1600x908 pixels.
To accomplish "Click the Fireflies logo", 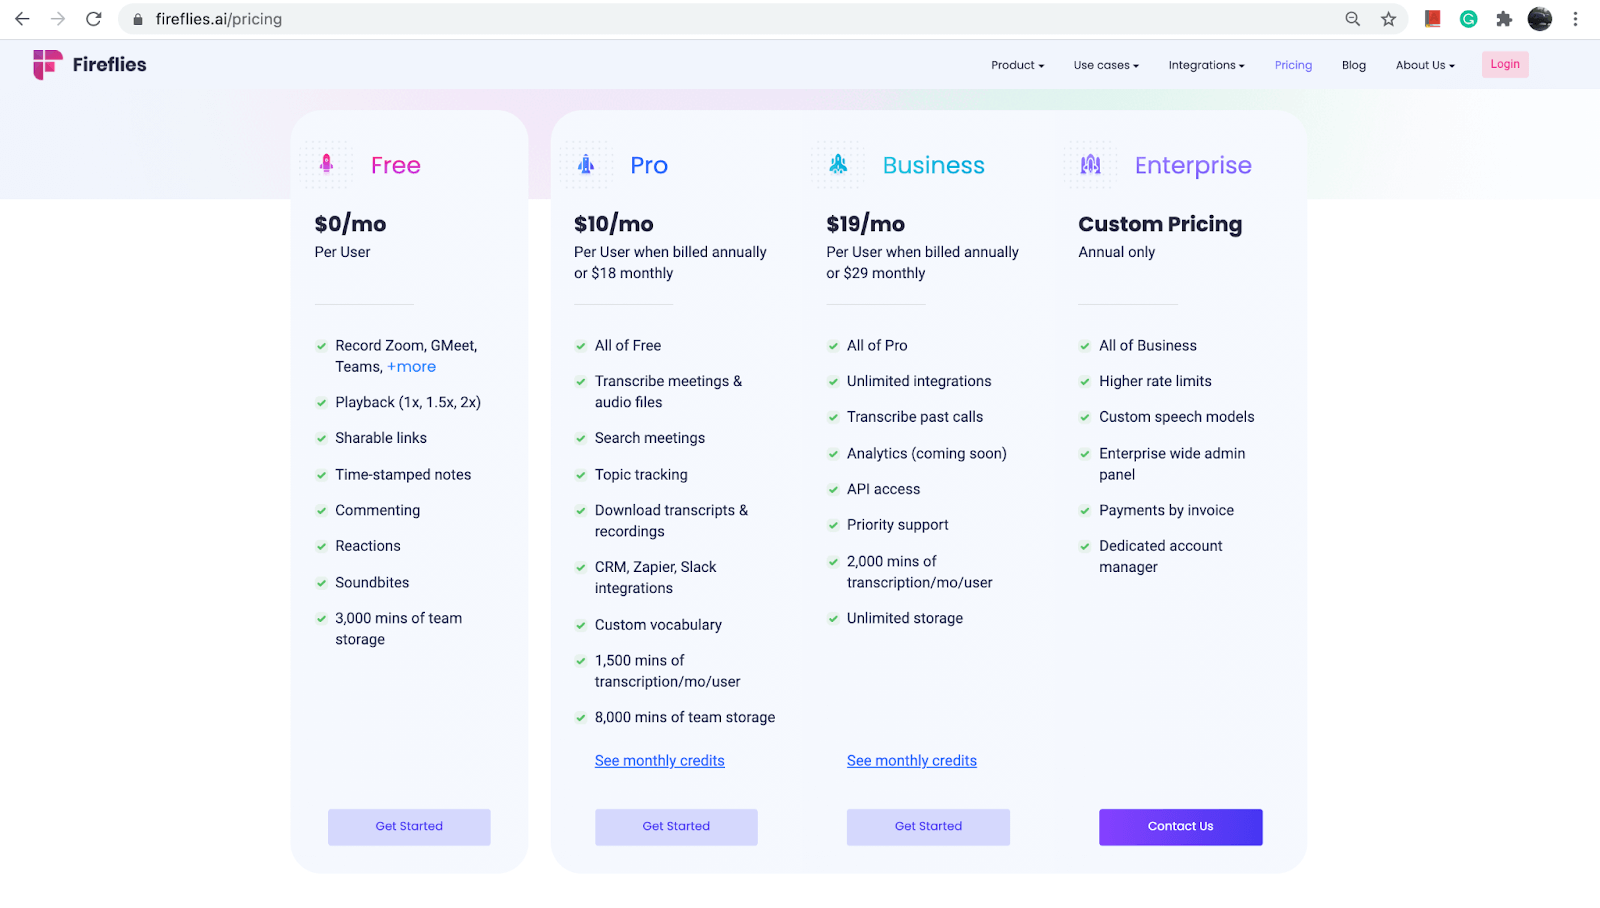I will pos(89,64).
